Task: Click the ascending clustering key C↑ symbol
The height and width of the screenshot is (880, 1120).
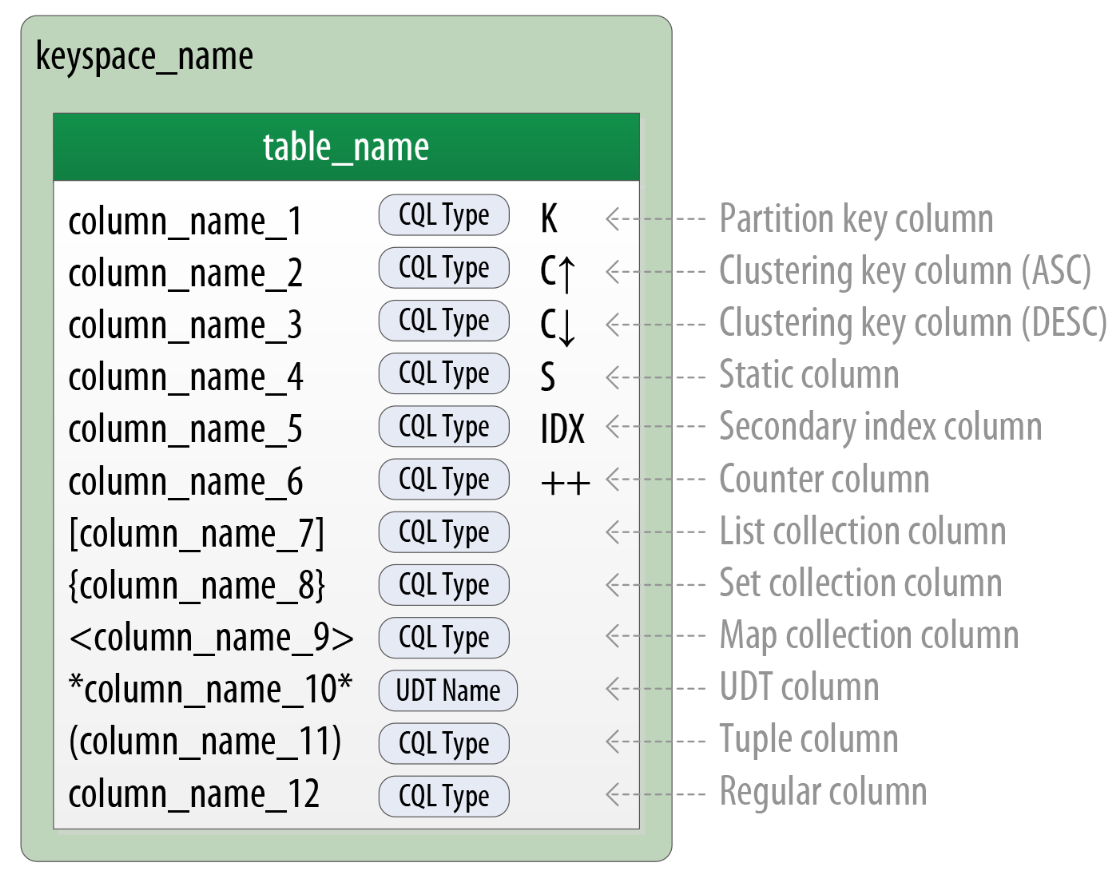Action: coord(558,272)
